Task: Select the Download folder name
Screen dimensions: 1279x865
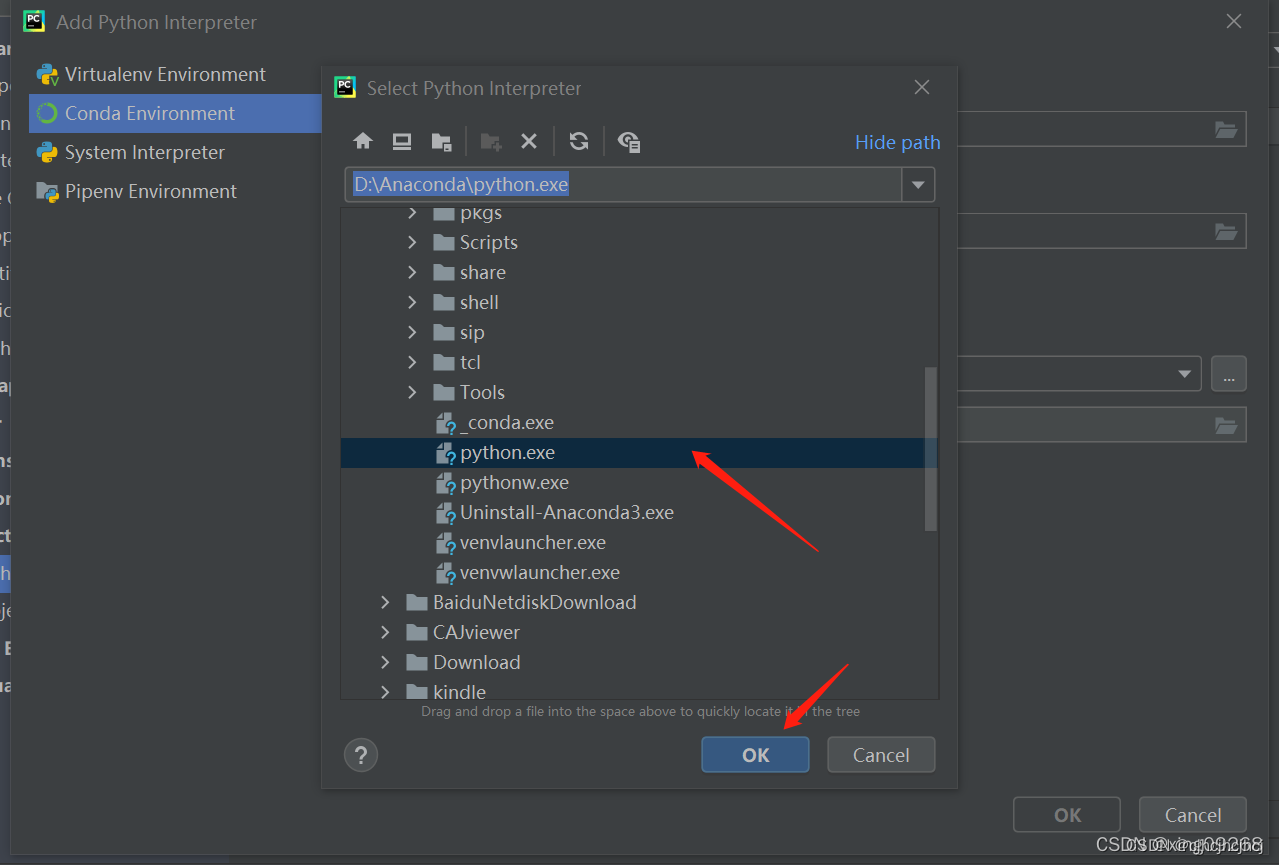Action: tap(477, 662)
